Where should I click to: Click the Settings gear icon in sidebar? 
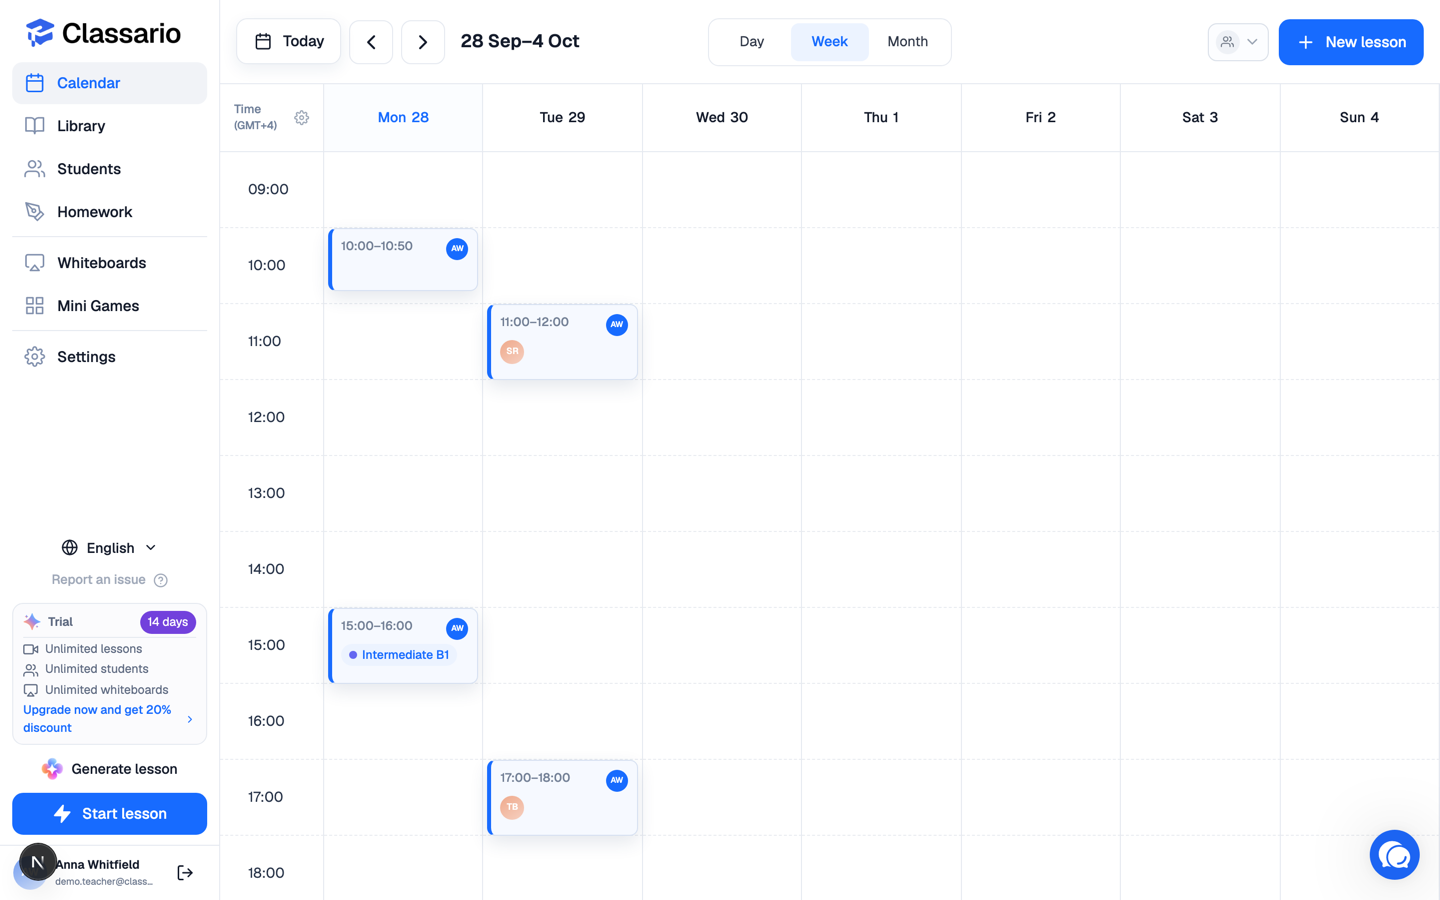[x=35, y=357]
